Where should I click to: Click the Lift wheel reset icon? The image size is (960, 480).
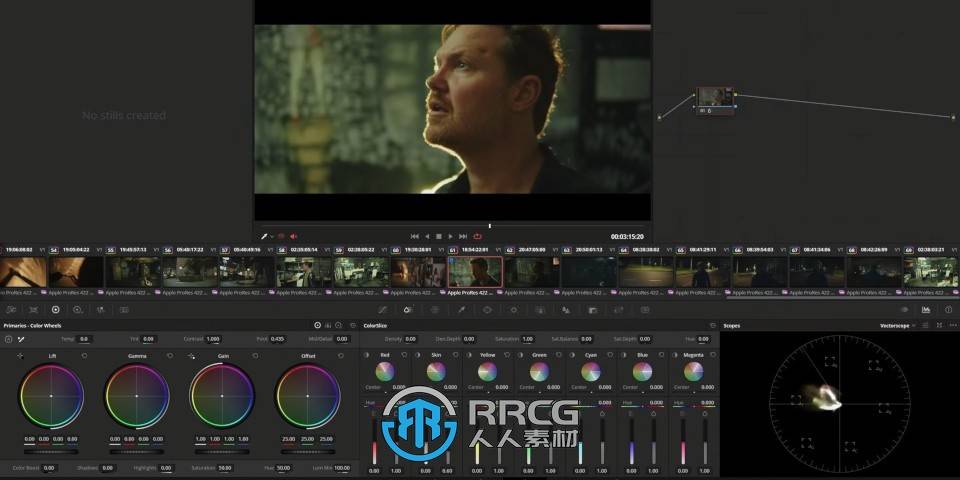tap(83, 355)
